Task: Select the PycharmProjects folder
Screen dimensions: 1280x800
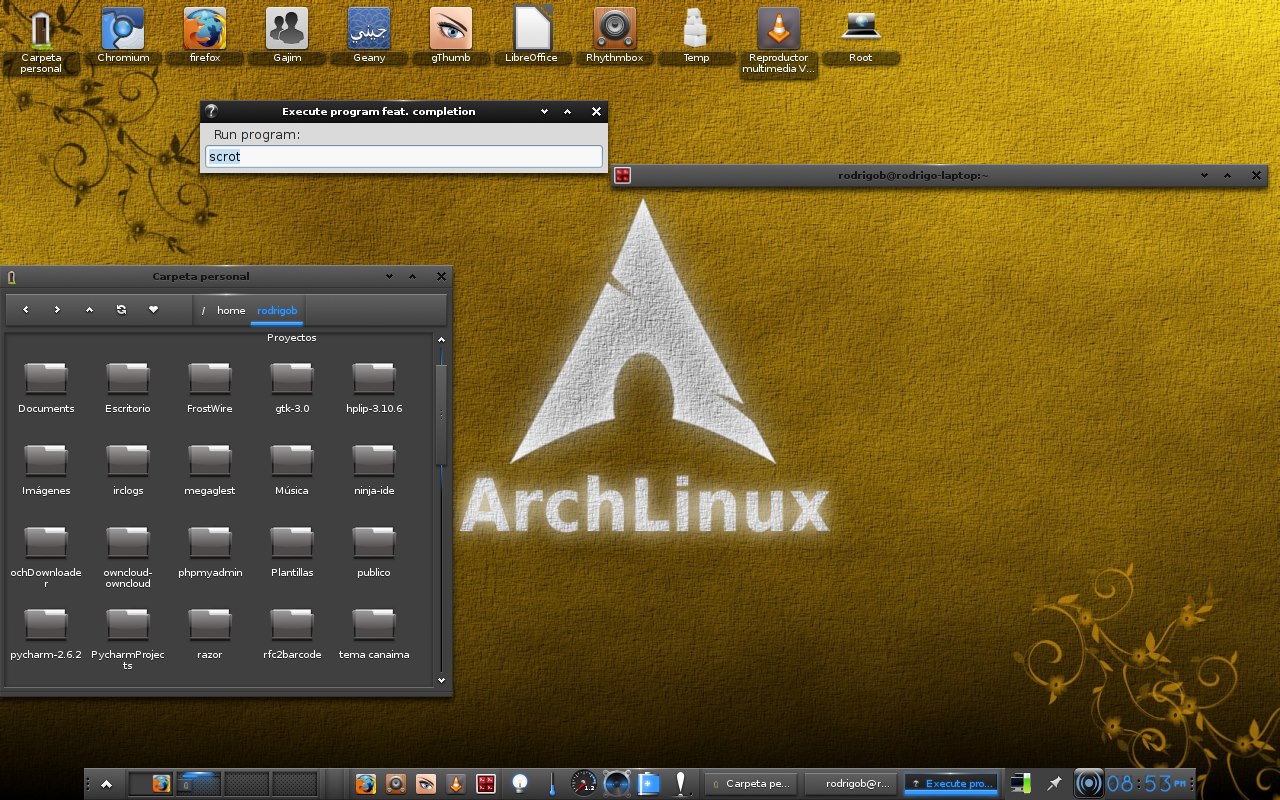Action: point(128,638)
